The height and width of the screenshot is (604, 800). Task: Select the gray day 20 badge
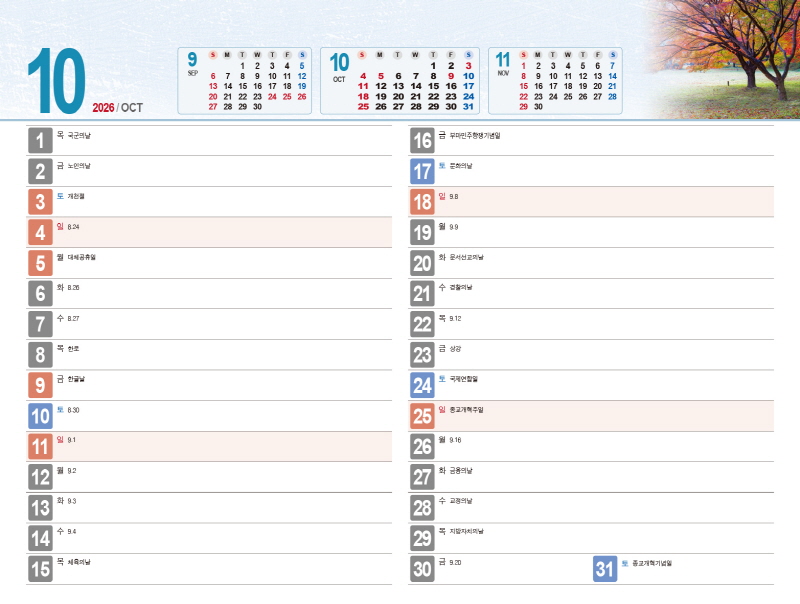click(x=422, y=263)
